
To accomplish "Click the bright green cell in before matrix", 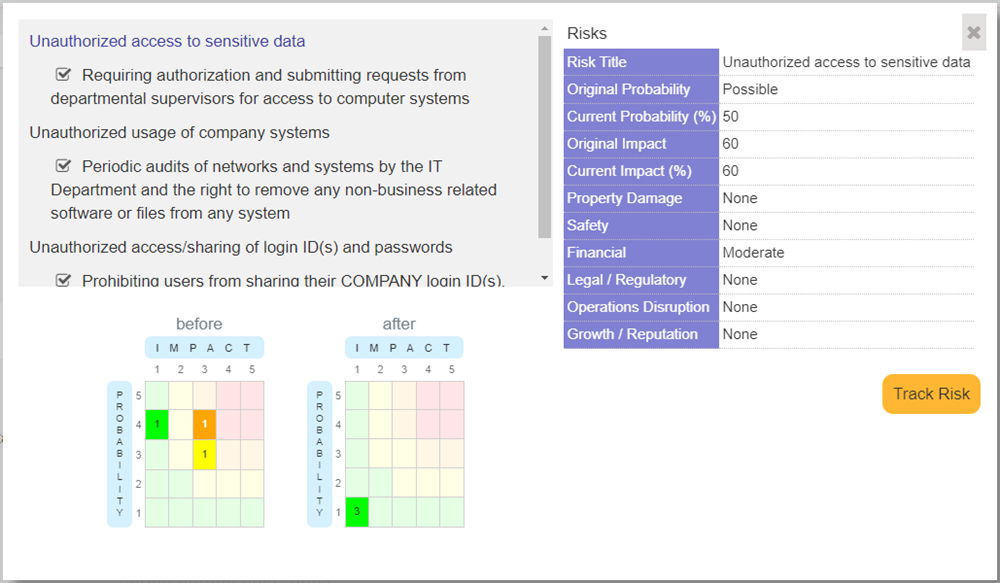I will (x=157, y=424).
